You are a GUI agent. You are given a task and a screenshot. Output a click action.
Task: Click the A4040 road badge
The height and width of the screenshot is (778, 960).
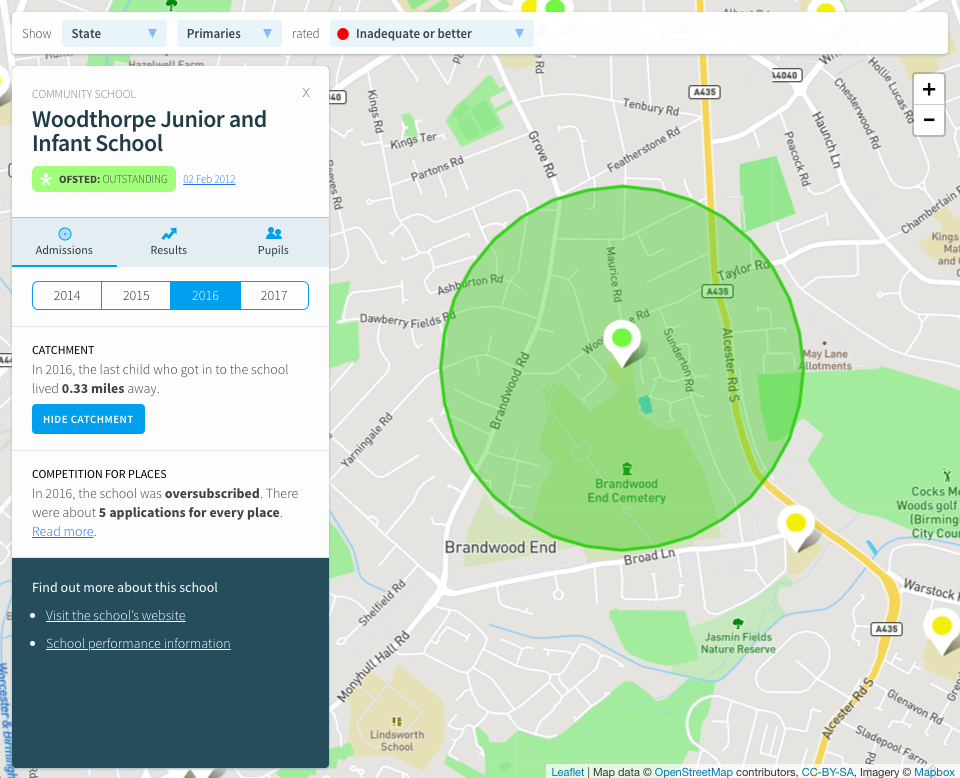(785, 75)
